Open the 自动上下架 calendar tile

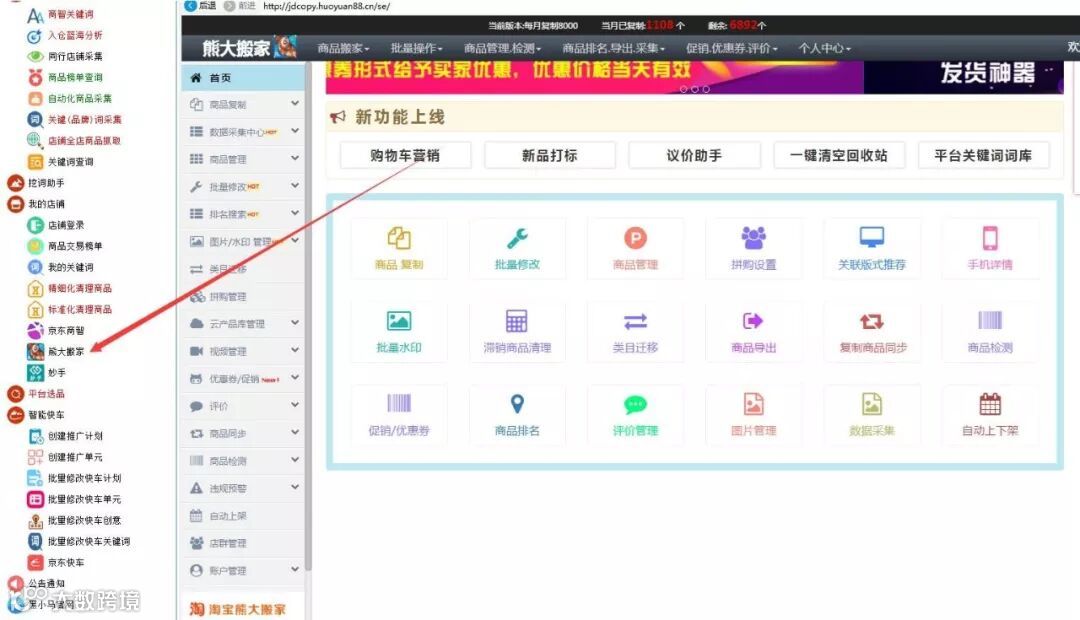coord(990,414)
